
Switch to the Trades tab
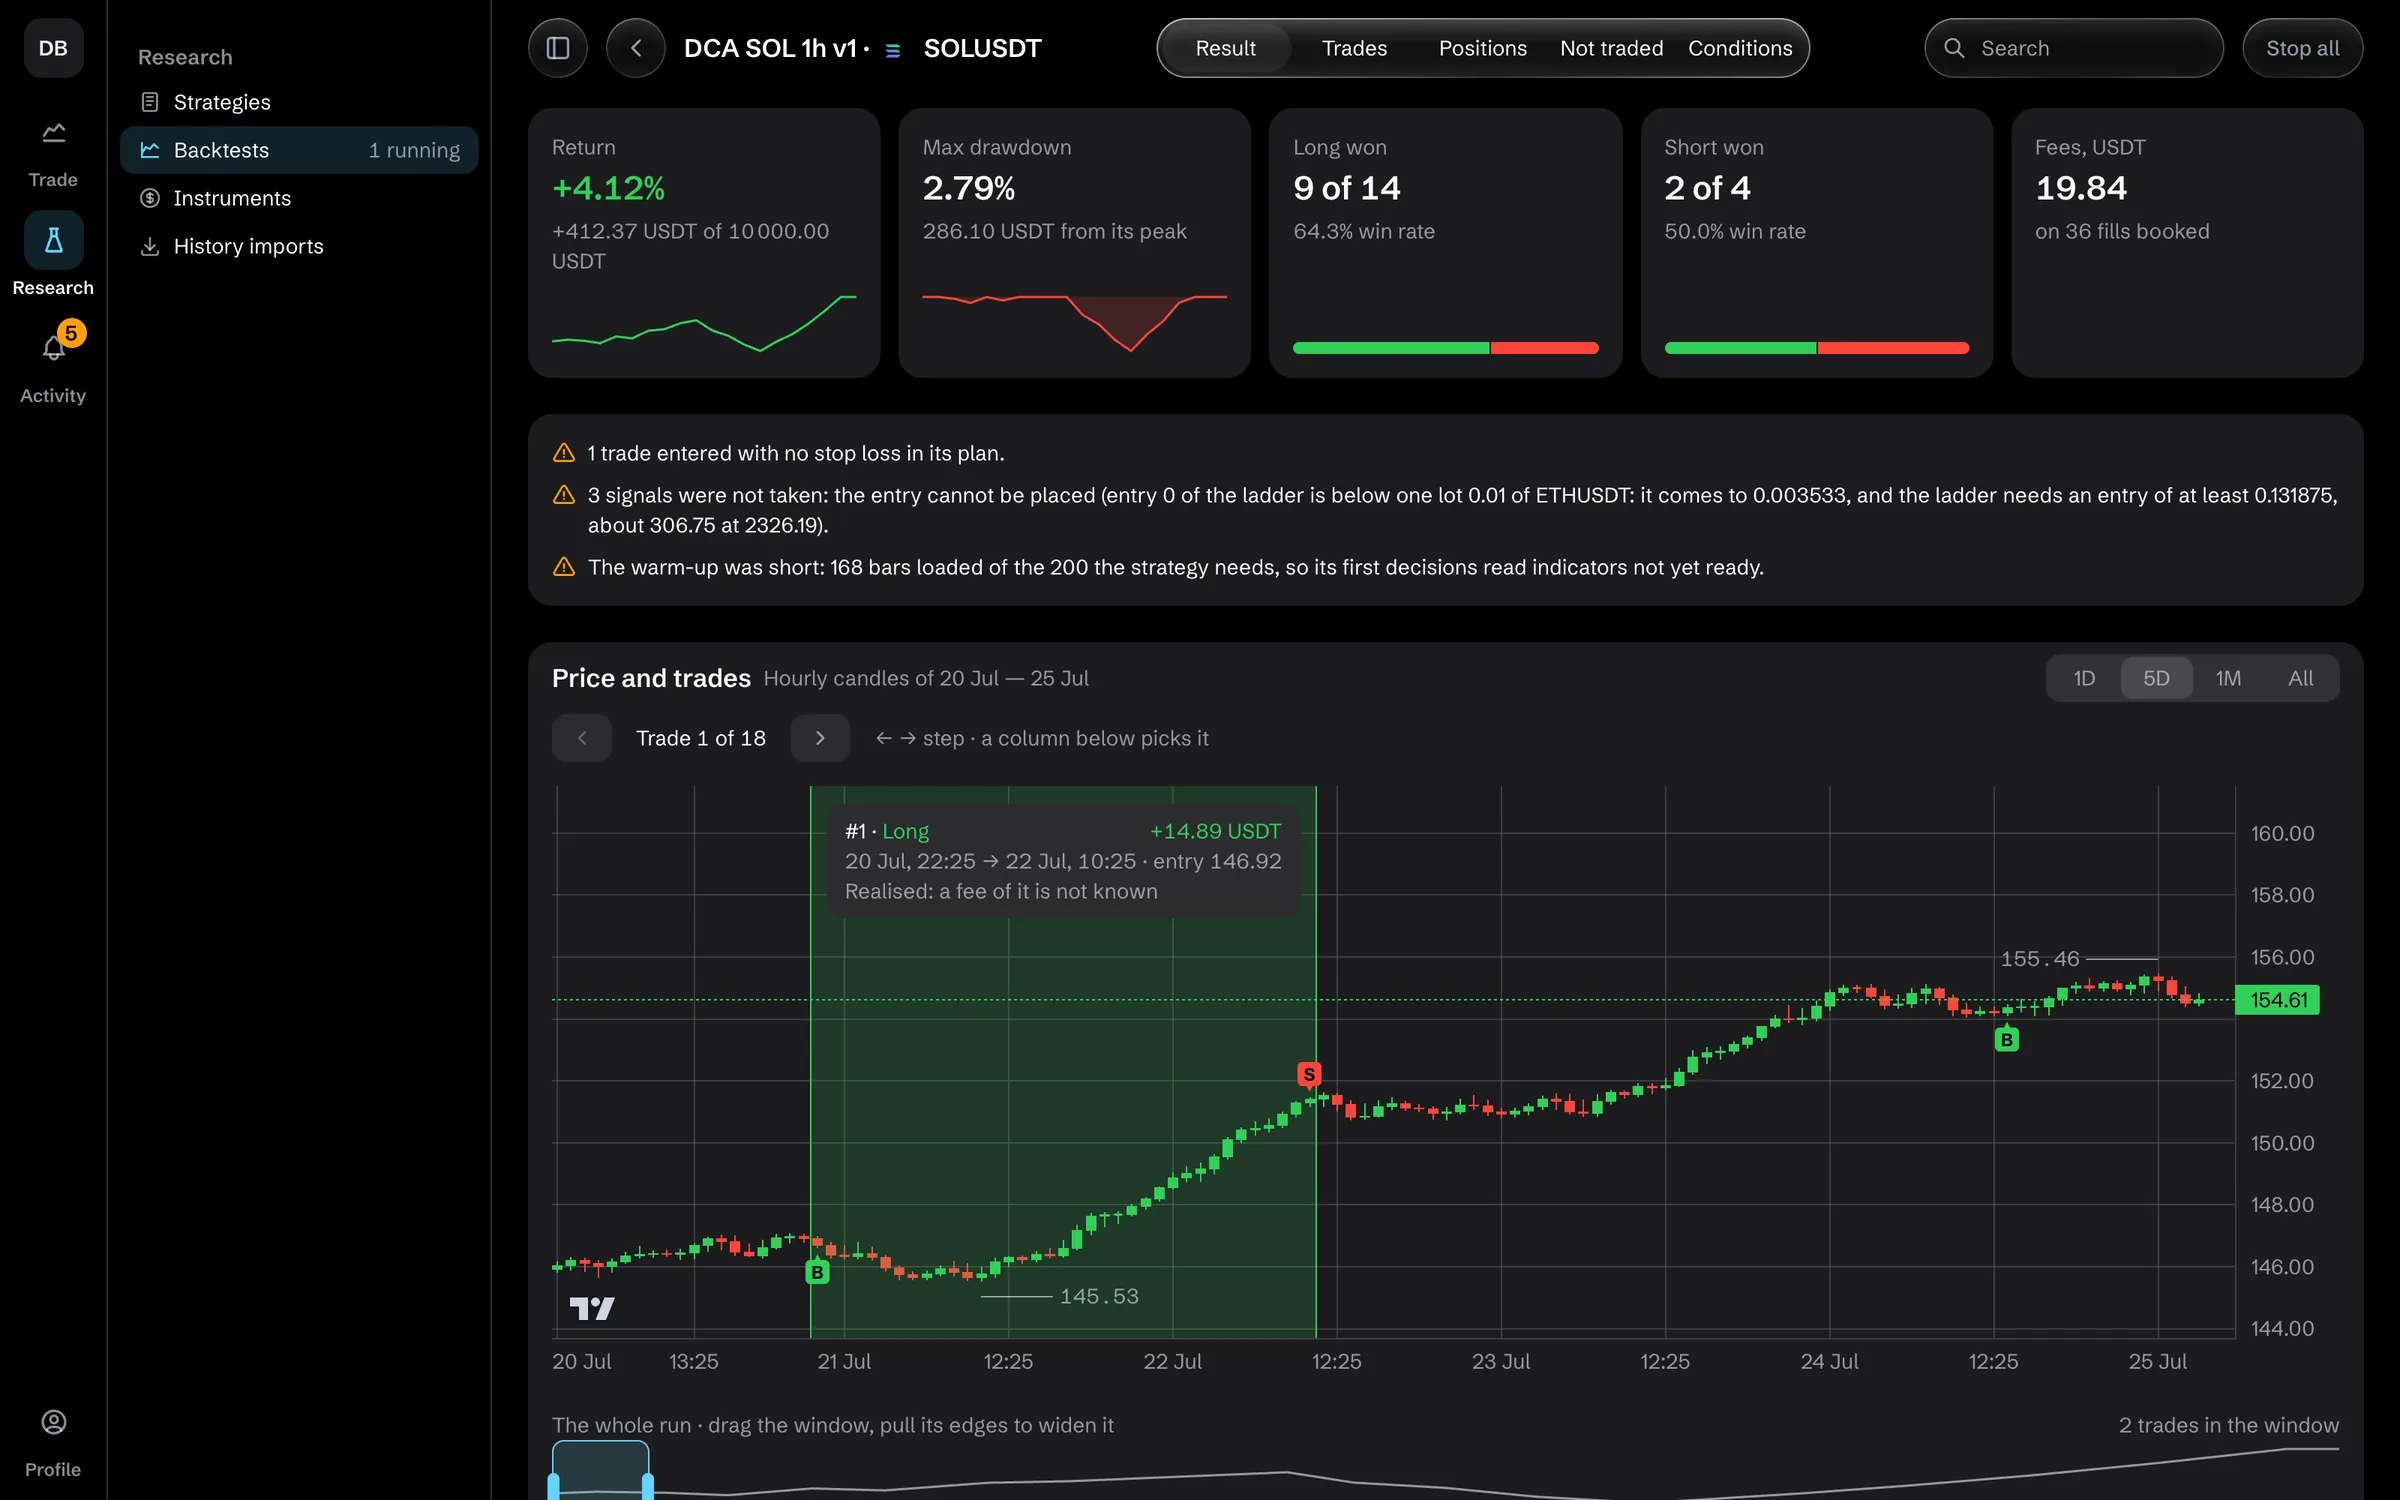[1354, 48]
